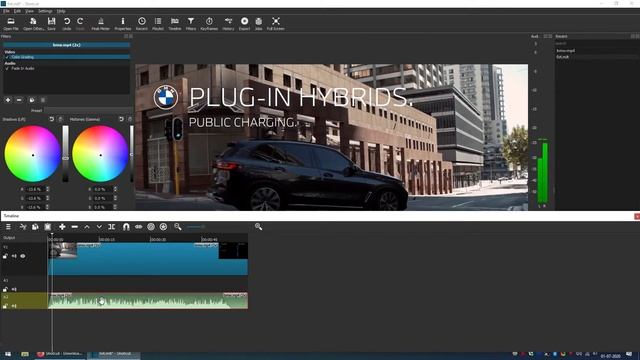Viewport: 640px width, 360px height.
Task: Undo the last action via toolbar
Action: (x=67, y=24)
